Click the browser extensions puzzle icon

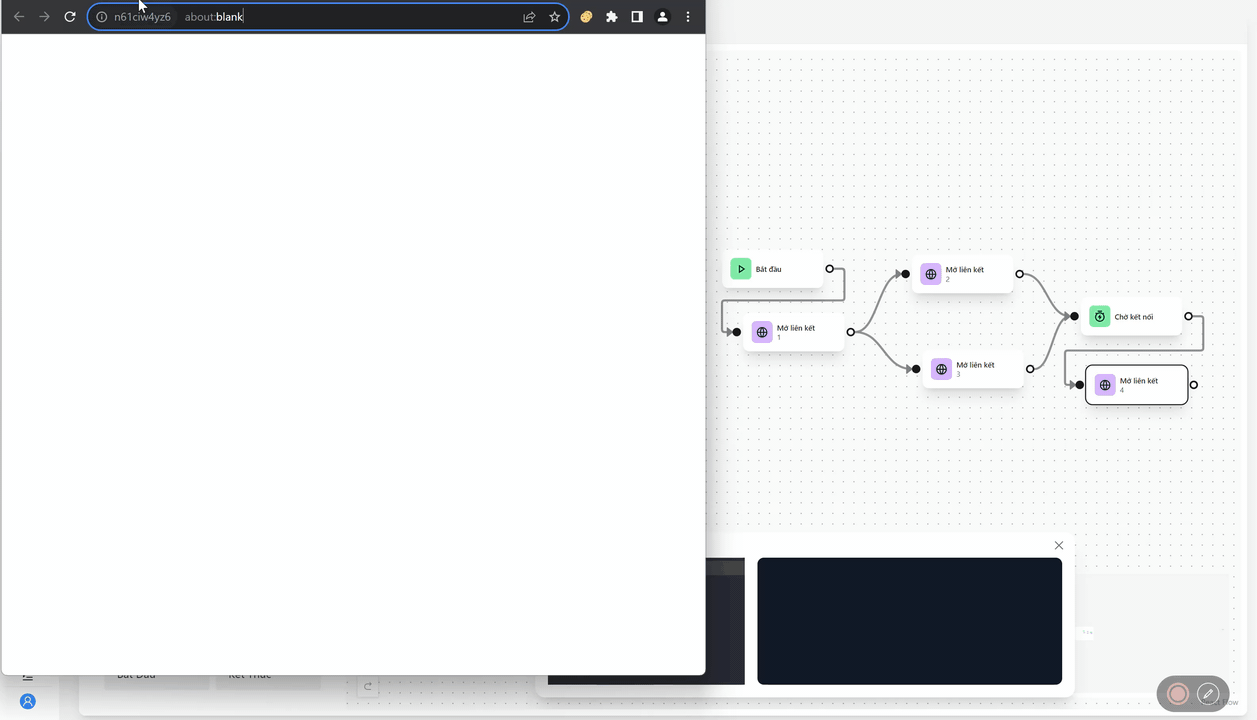point(611,16)
